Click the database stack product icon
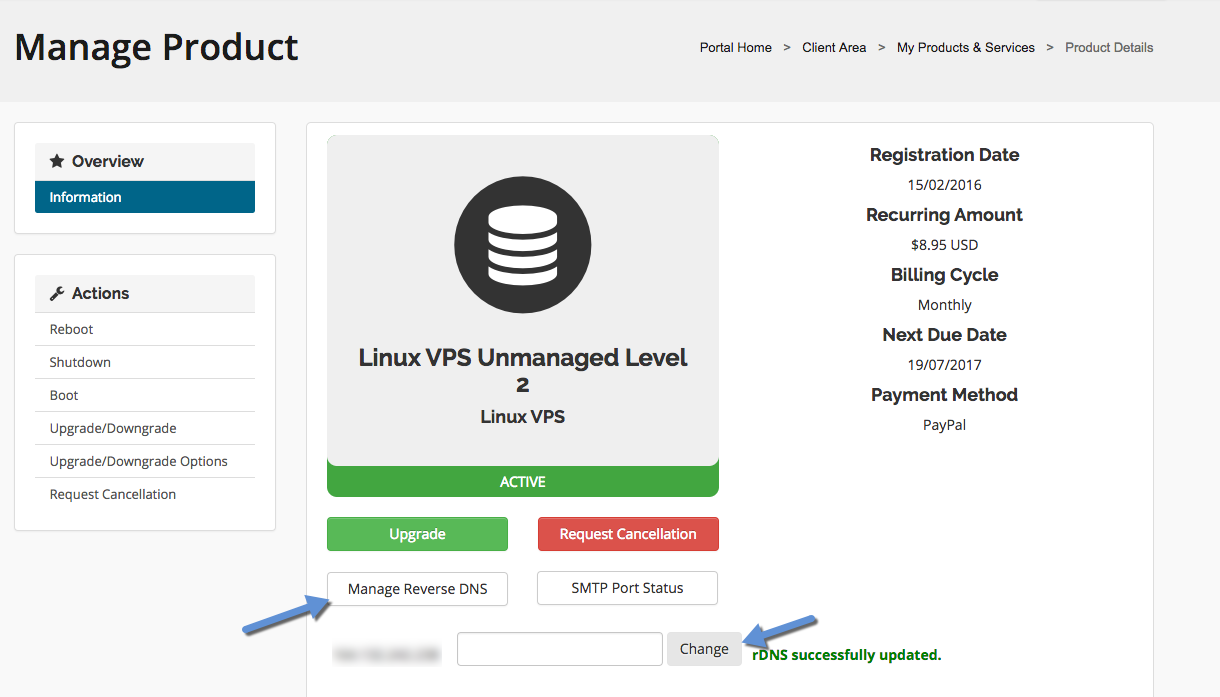This screenshot has height=697, width=1220. [522, 244]
